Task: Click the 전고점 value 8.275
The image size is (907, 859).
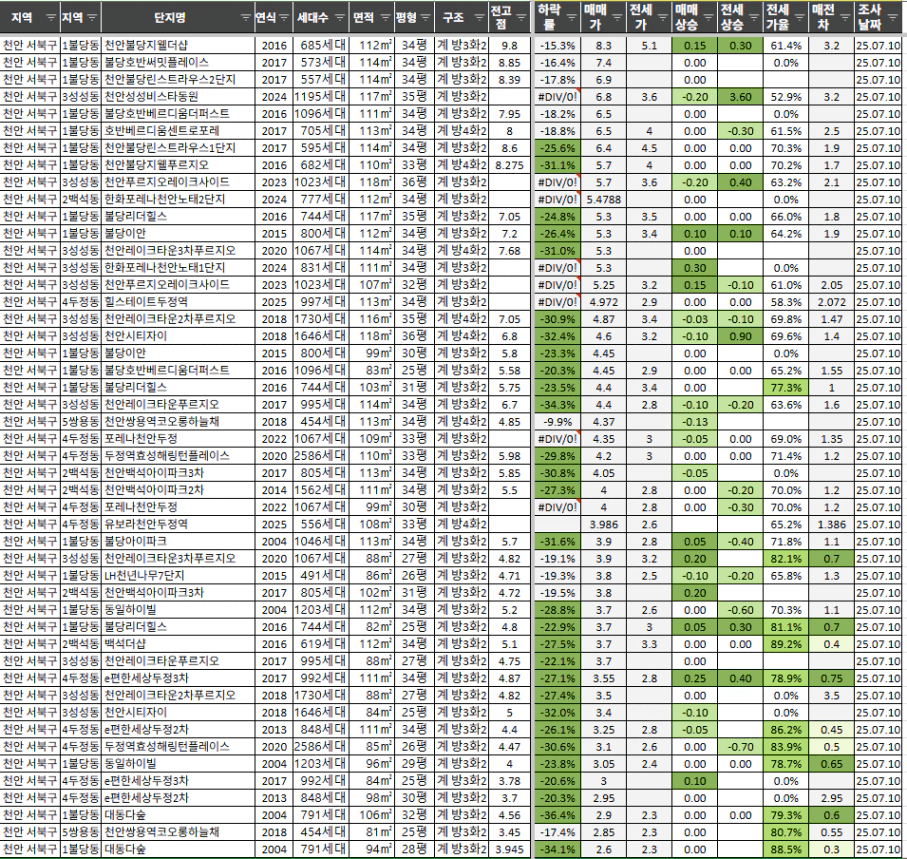Action: (x=510, y=165)
